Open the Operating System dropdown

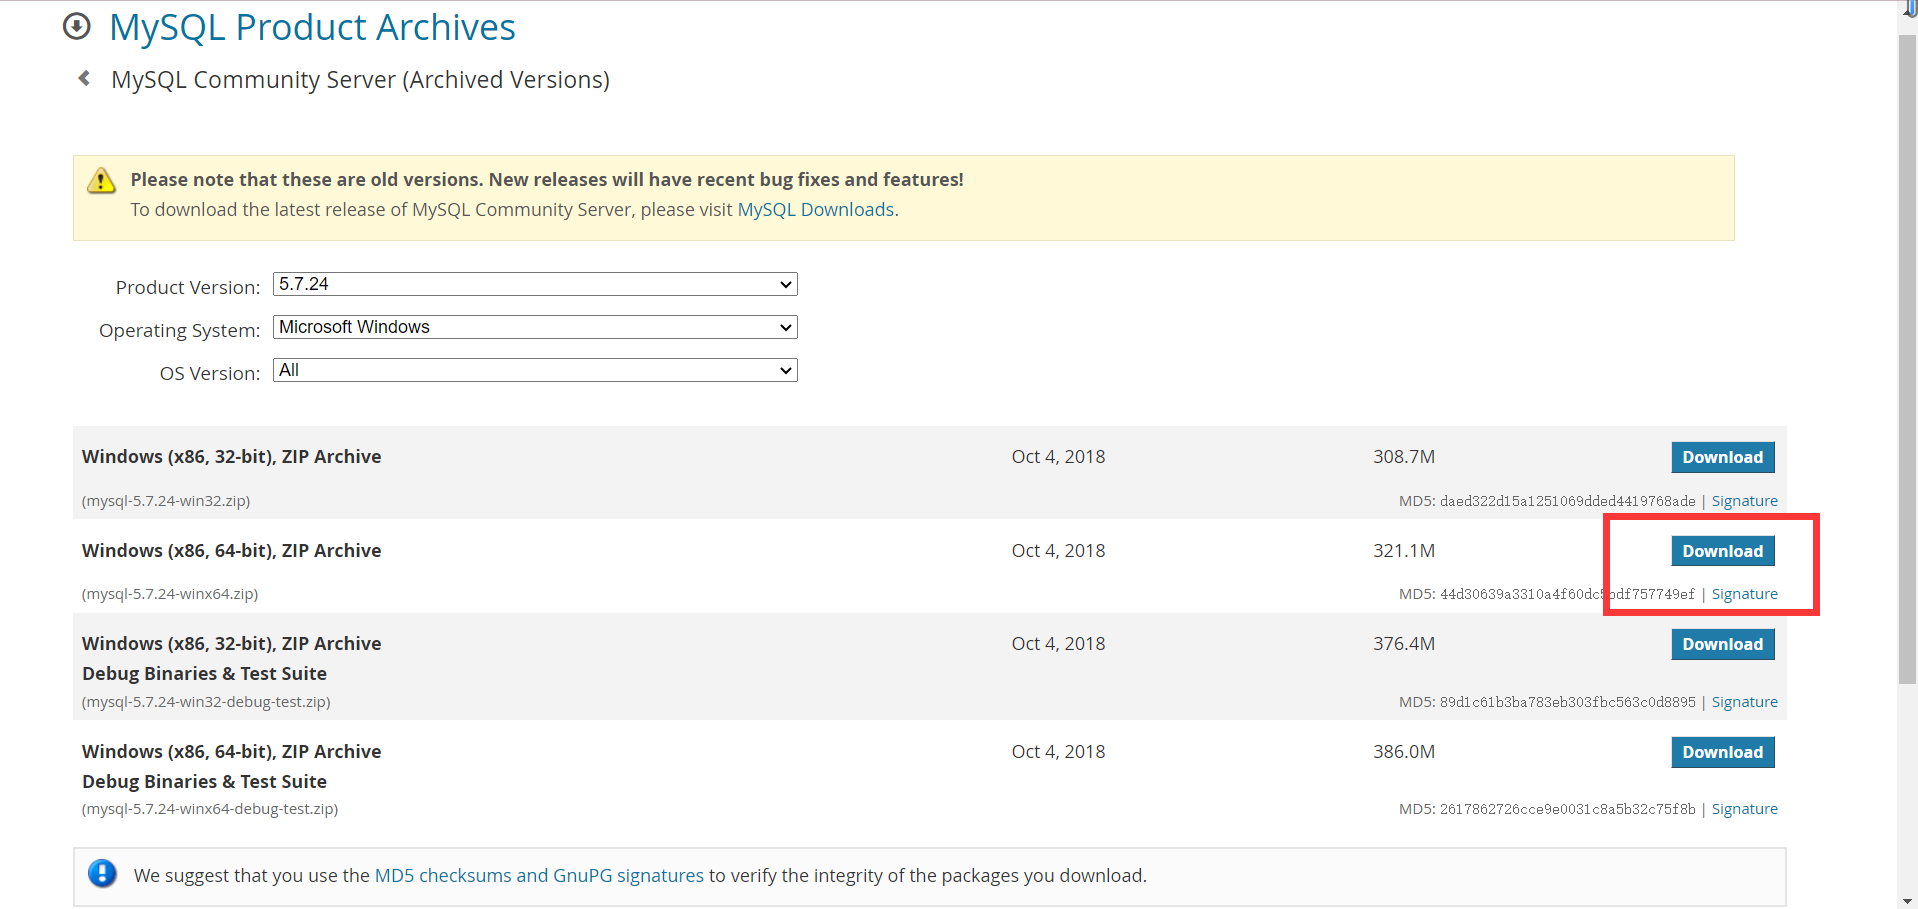click(x=535, y=327)
